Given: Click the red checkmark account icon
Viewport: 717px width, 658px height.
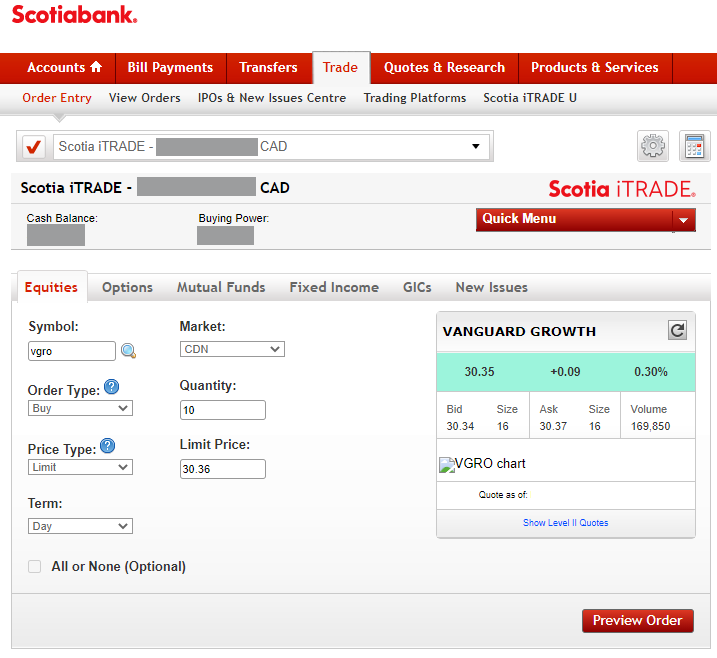Looking at the screenshot, I should pyautogui.click(x=34, y=147).
